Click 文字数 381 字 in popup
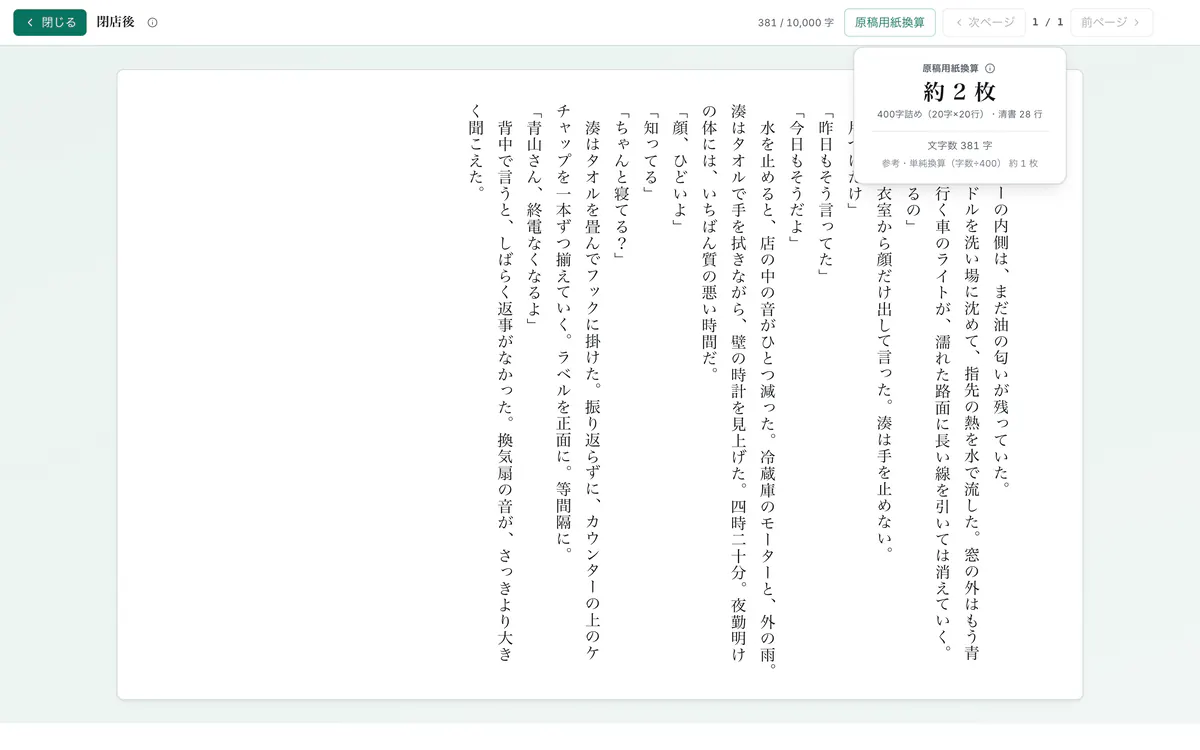Image resolution: width=1200 pixels, height=750 pixels. point(960,146)
